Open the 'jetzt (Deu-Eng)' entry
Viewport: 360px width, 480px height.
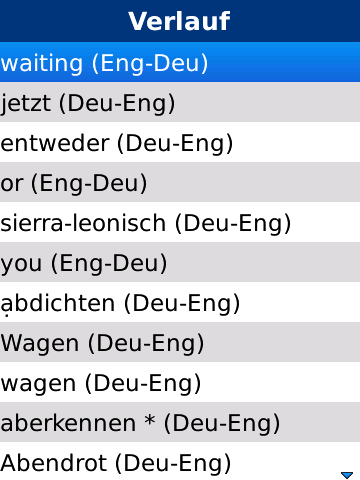[x=180, y=102]
